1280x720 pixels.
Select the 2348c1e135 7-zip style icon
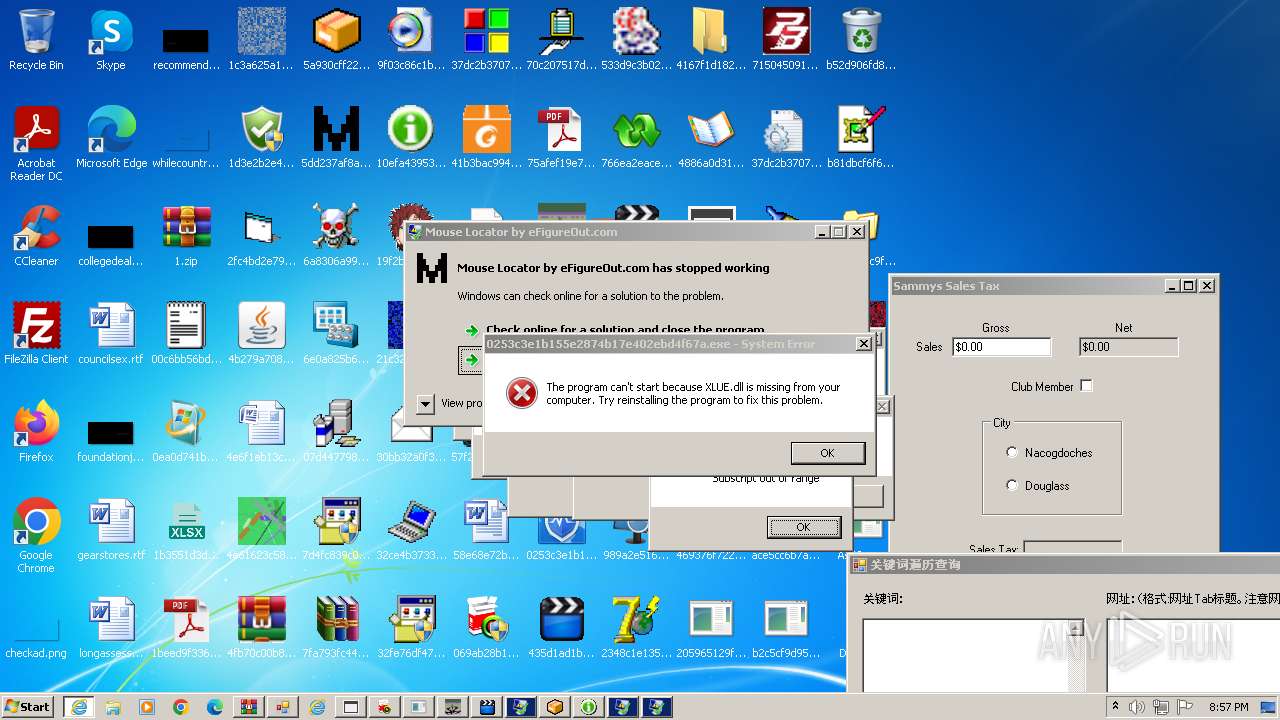(x=636, y=628)
